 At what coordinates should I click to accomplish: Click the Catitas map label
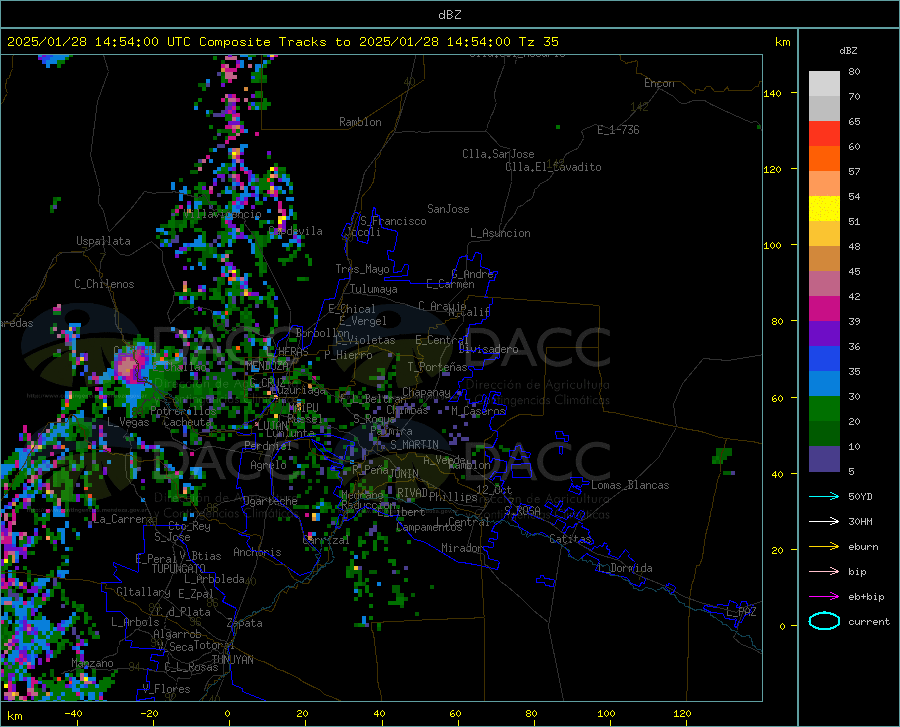click(571, 539)
